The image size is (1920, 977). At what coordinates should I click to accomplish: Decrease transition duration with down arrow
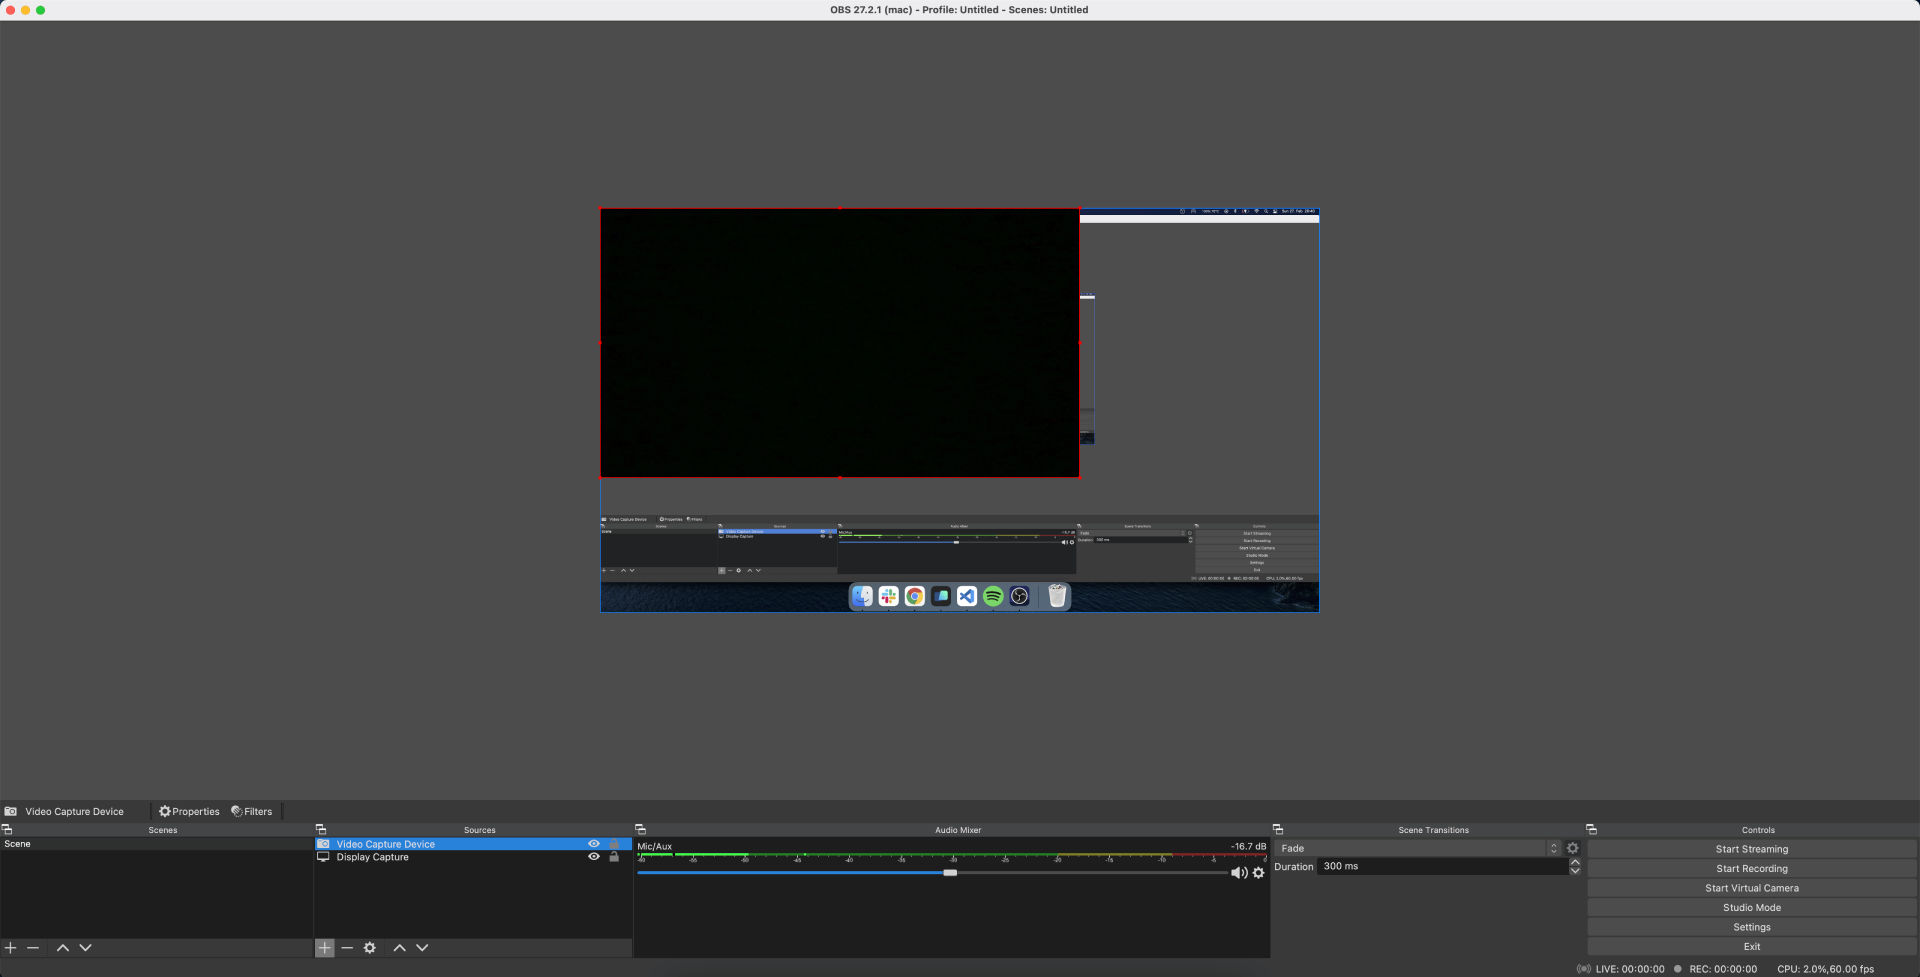[x=1575, y=871]
